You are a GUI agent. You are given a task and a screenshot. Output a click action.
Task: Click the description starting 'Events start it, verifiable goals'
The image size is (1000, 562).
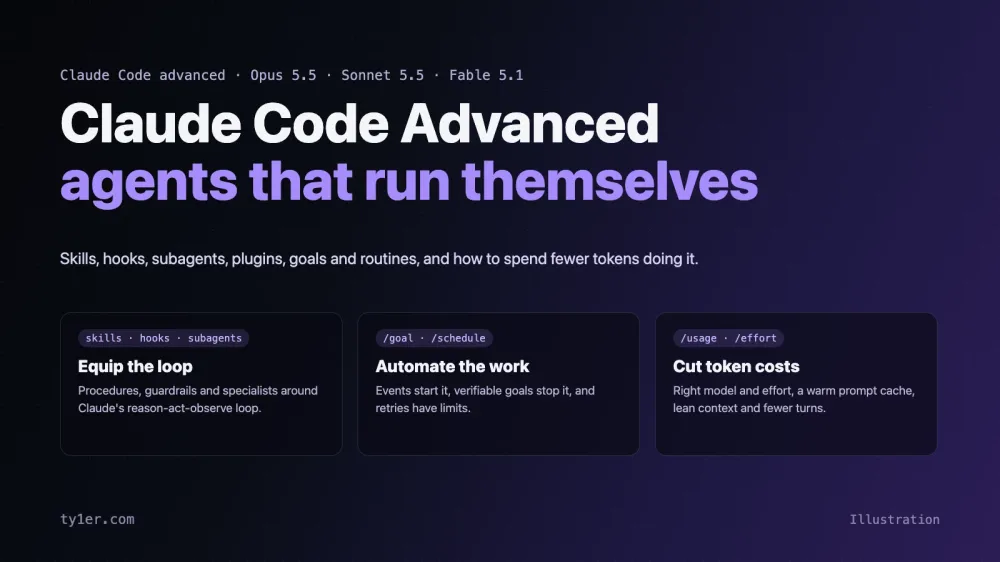tap(485, 399)
